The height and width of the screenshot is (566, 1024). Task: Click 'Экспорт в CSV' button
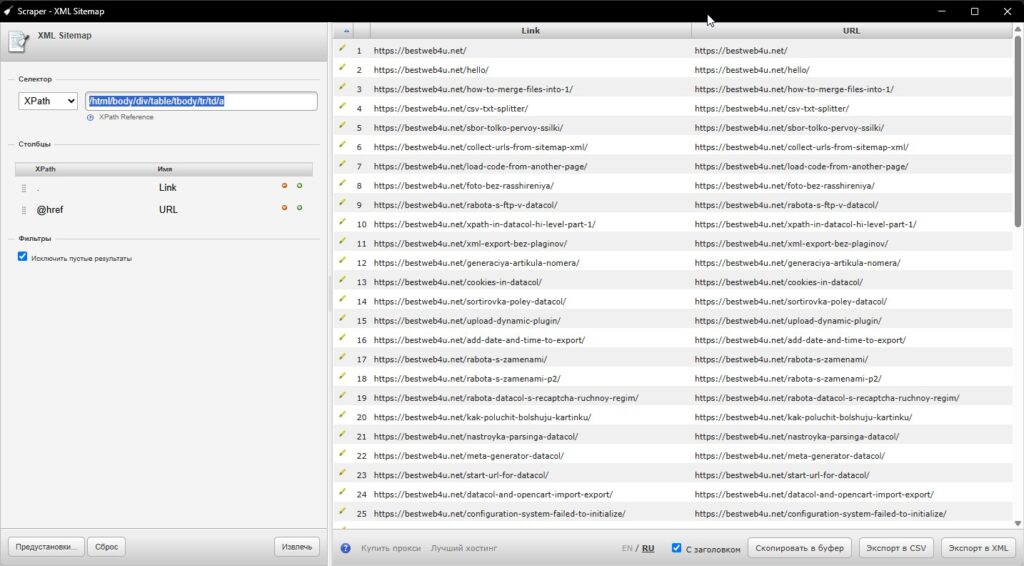pyautogui.click(x=896, y=548)
